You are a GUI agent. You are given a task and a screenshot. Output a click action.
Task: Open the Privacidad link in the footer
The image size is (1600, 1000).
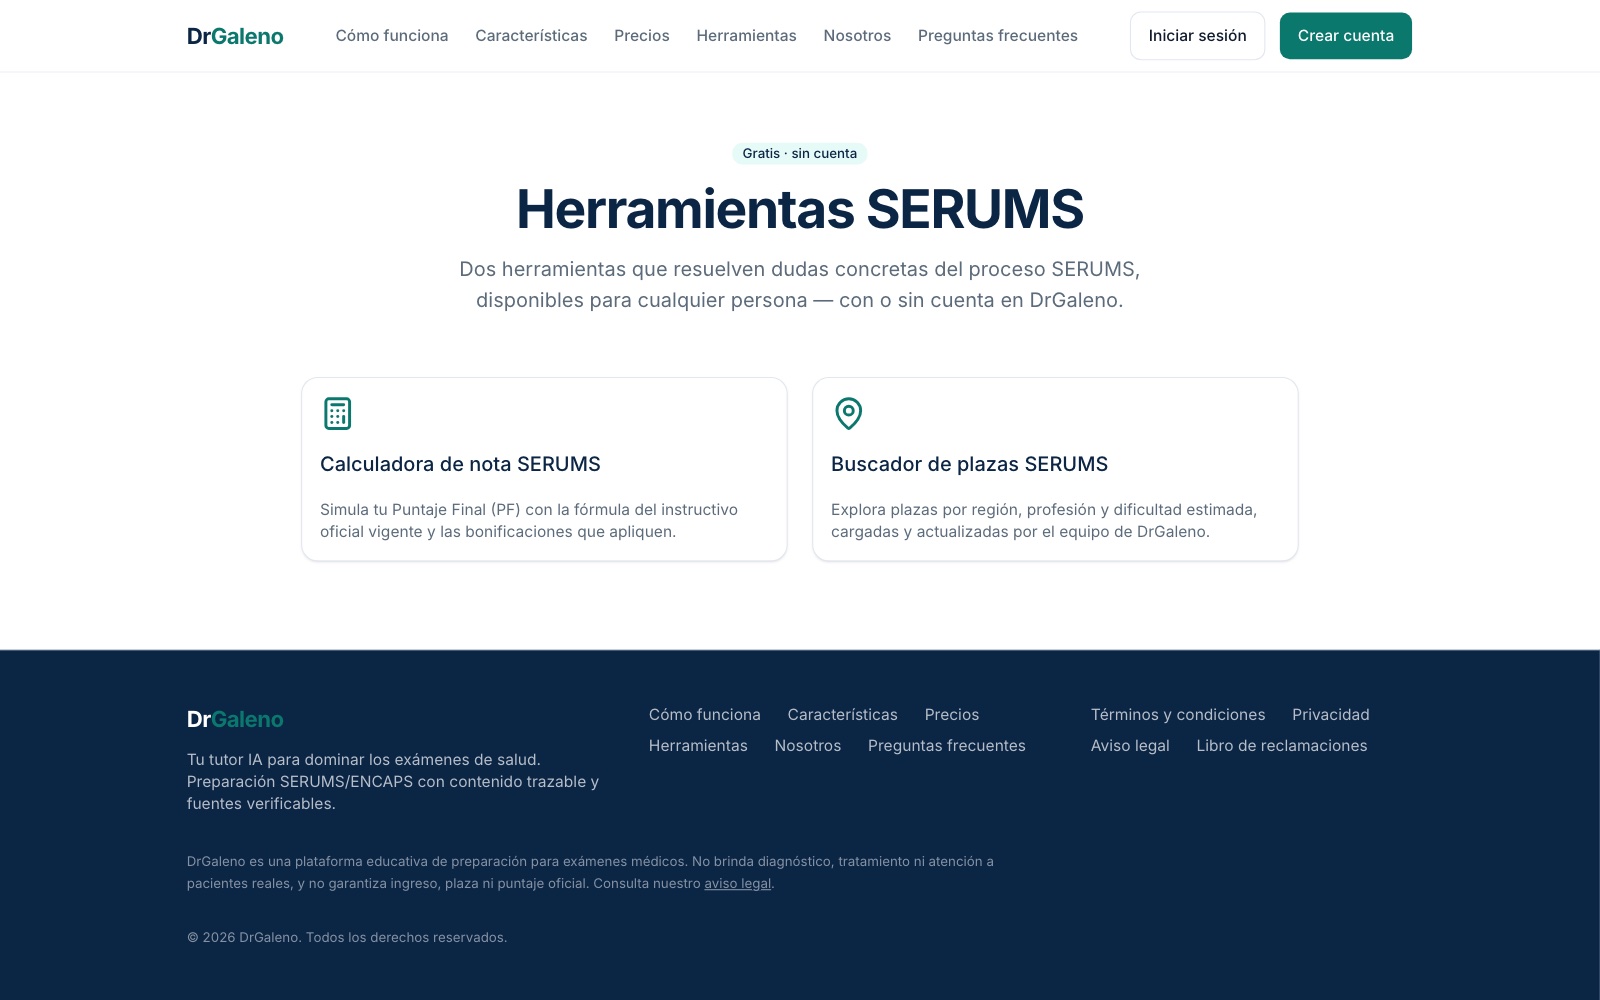pos(1331,715)
